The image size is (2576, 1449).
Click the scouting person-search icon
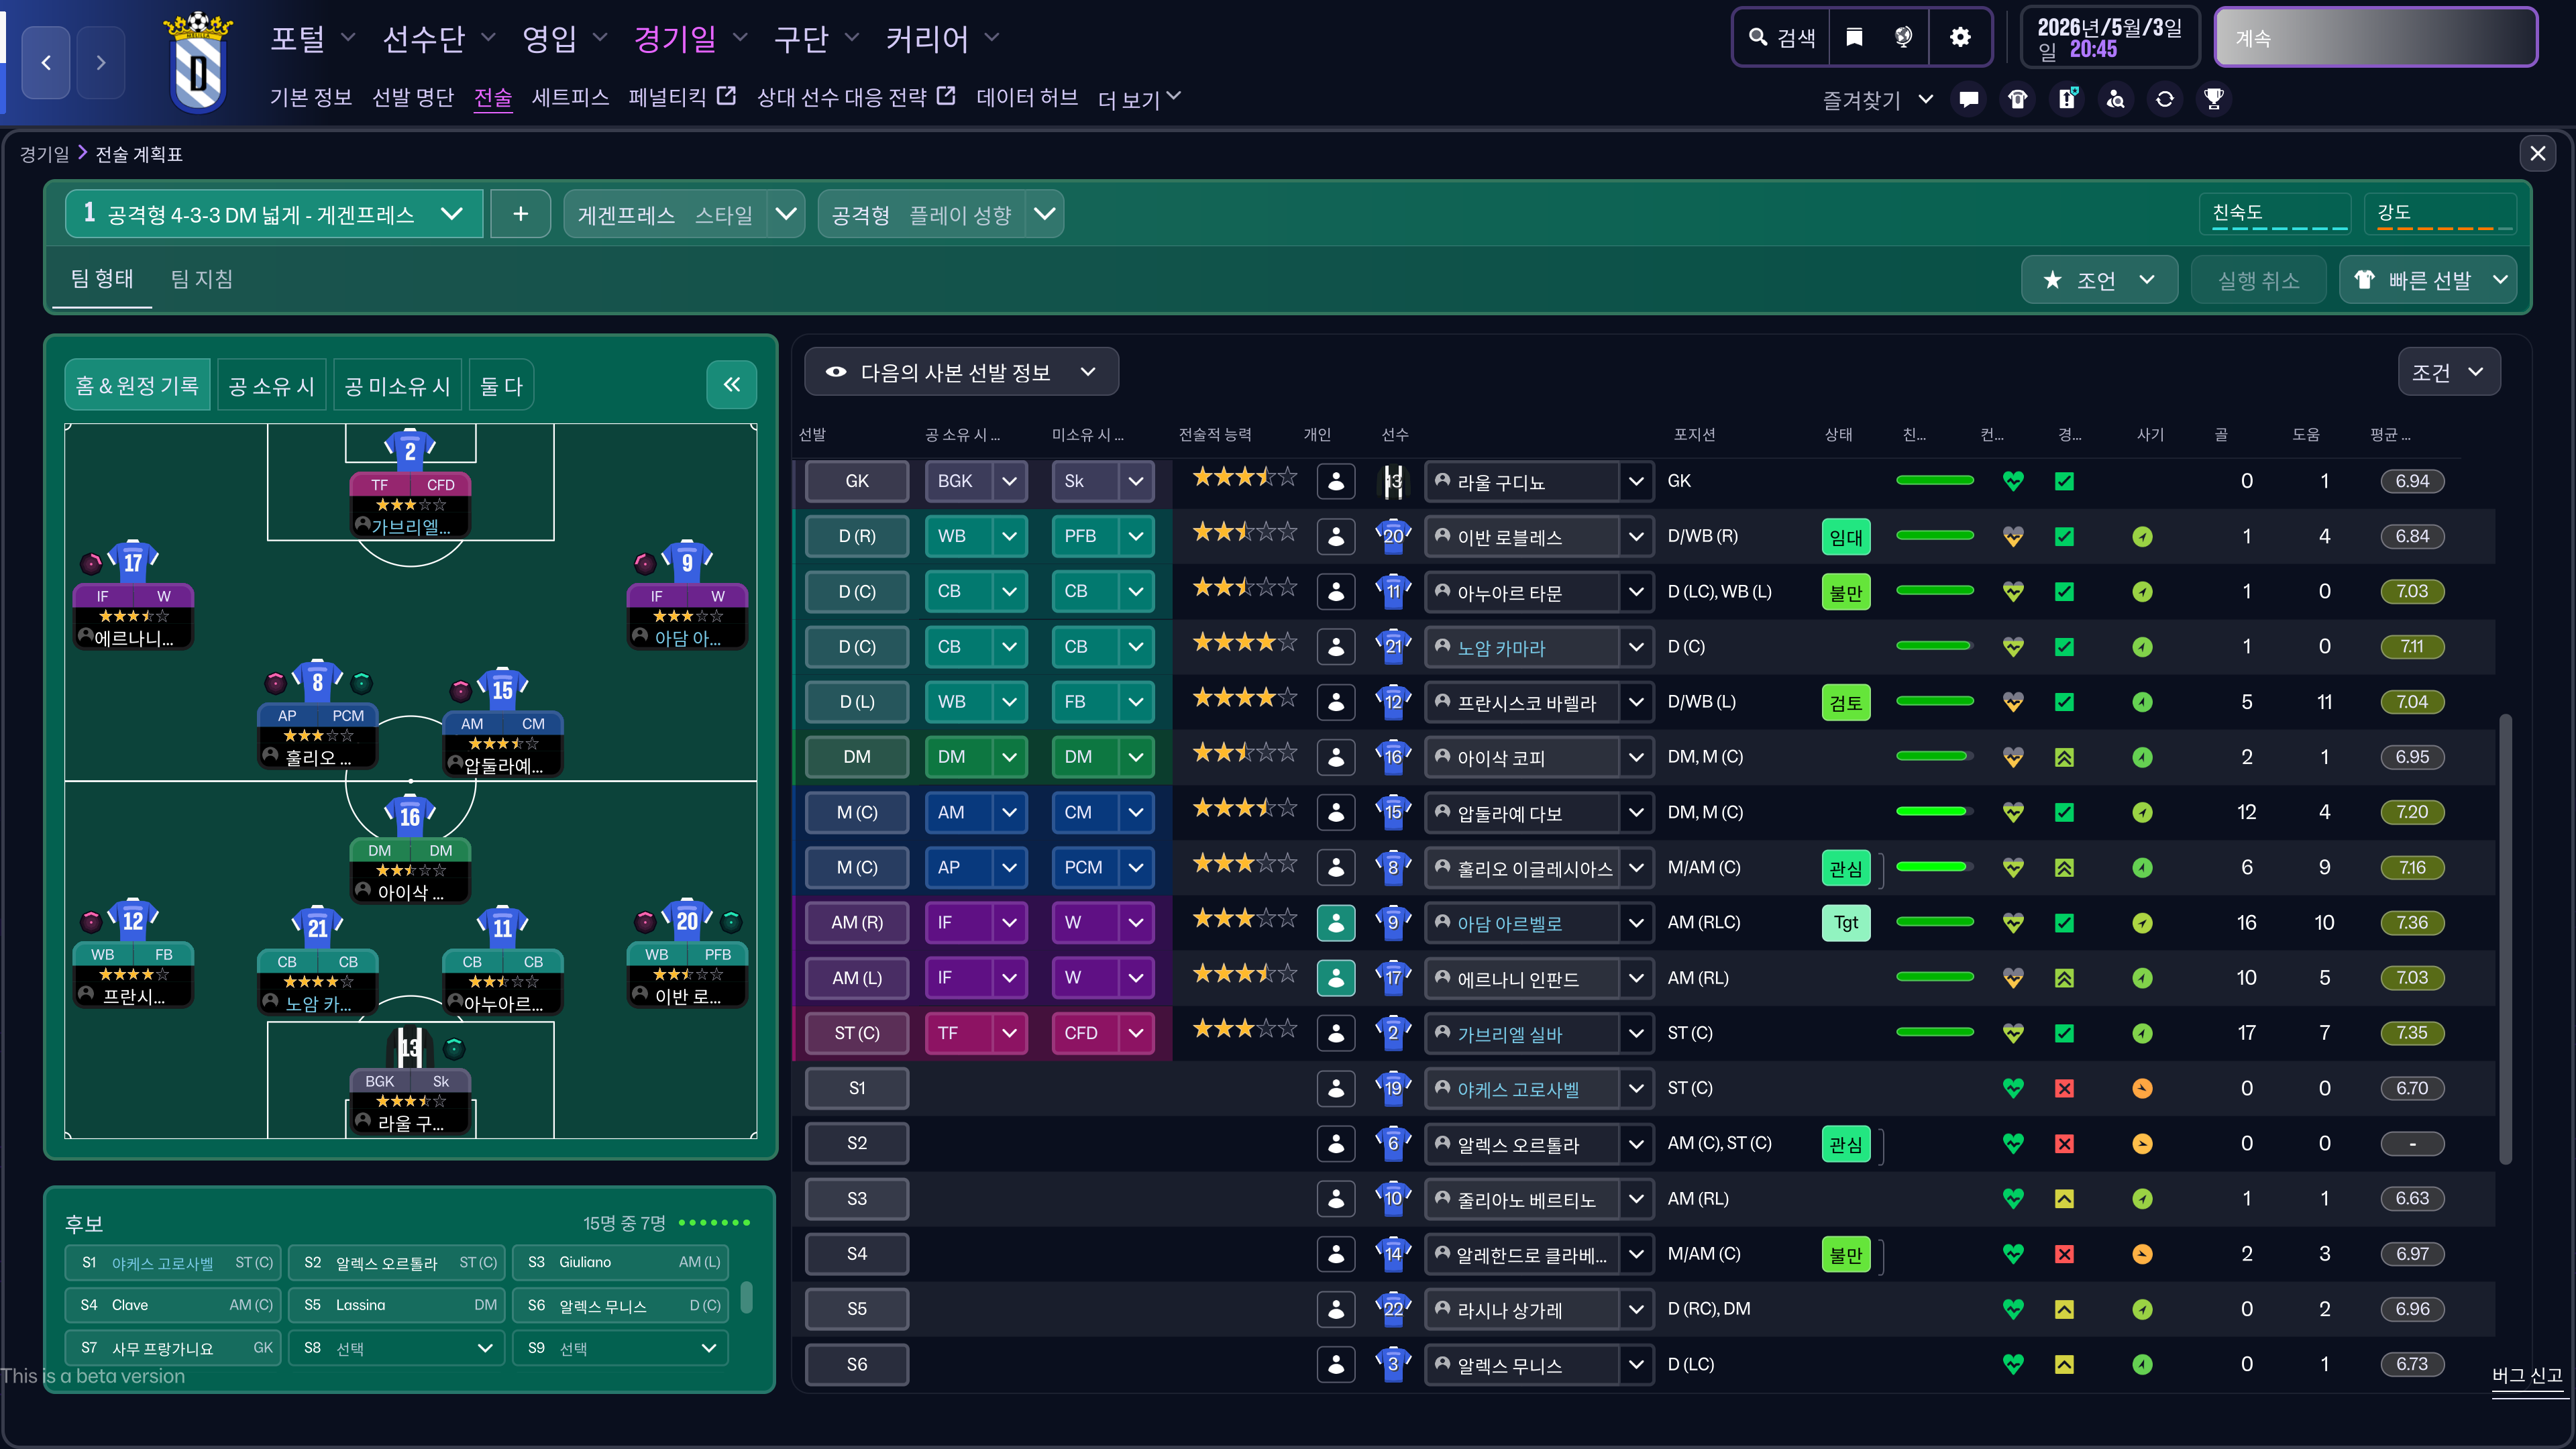point(2115,99)
